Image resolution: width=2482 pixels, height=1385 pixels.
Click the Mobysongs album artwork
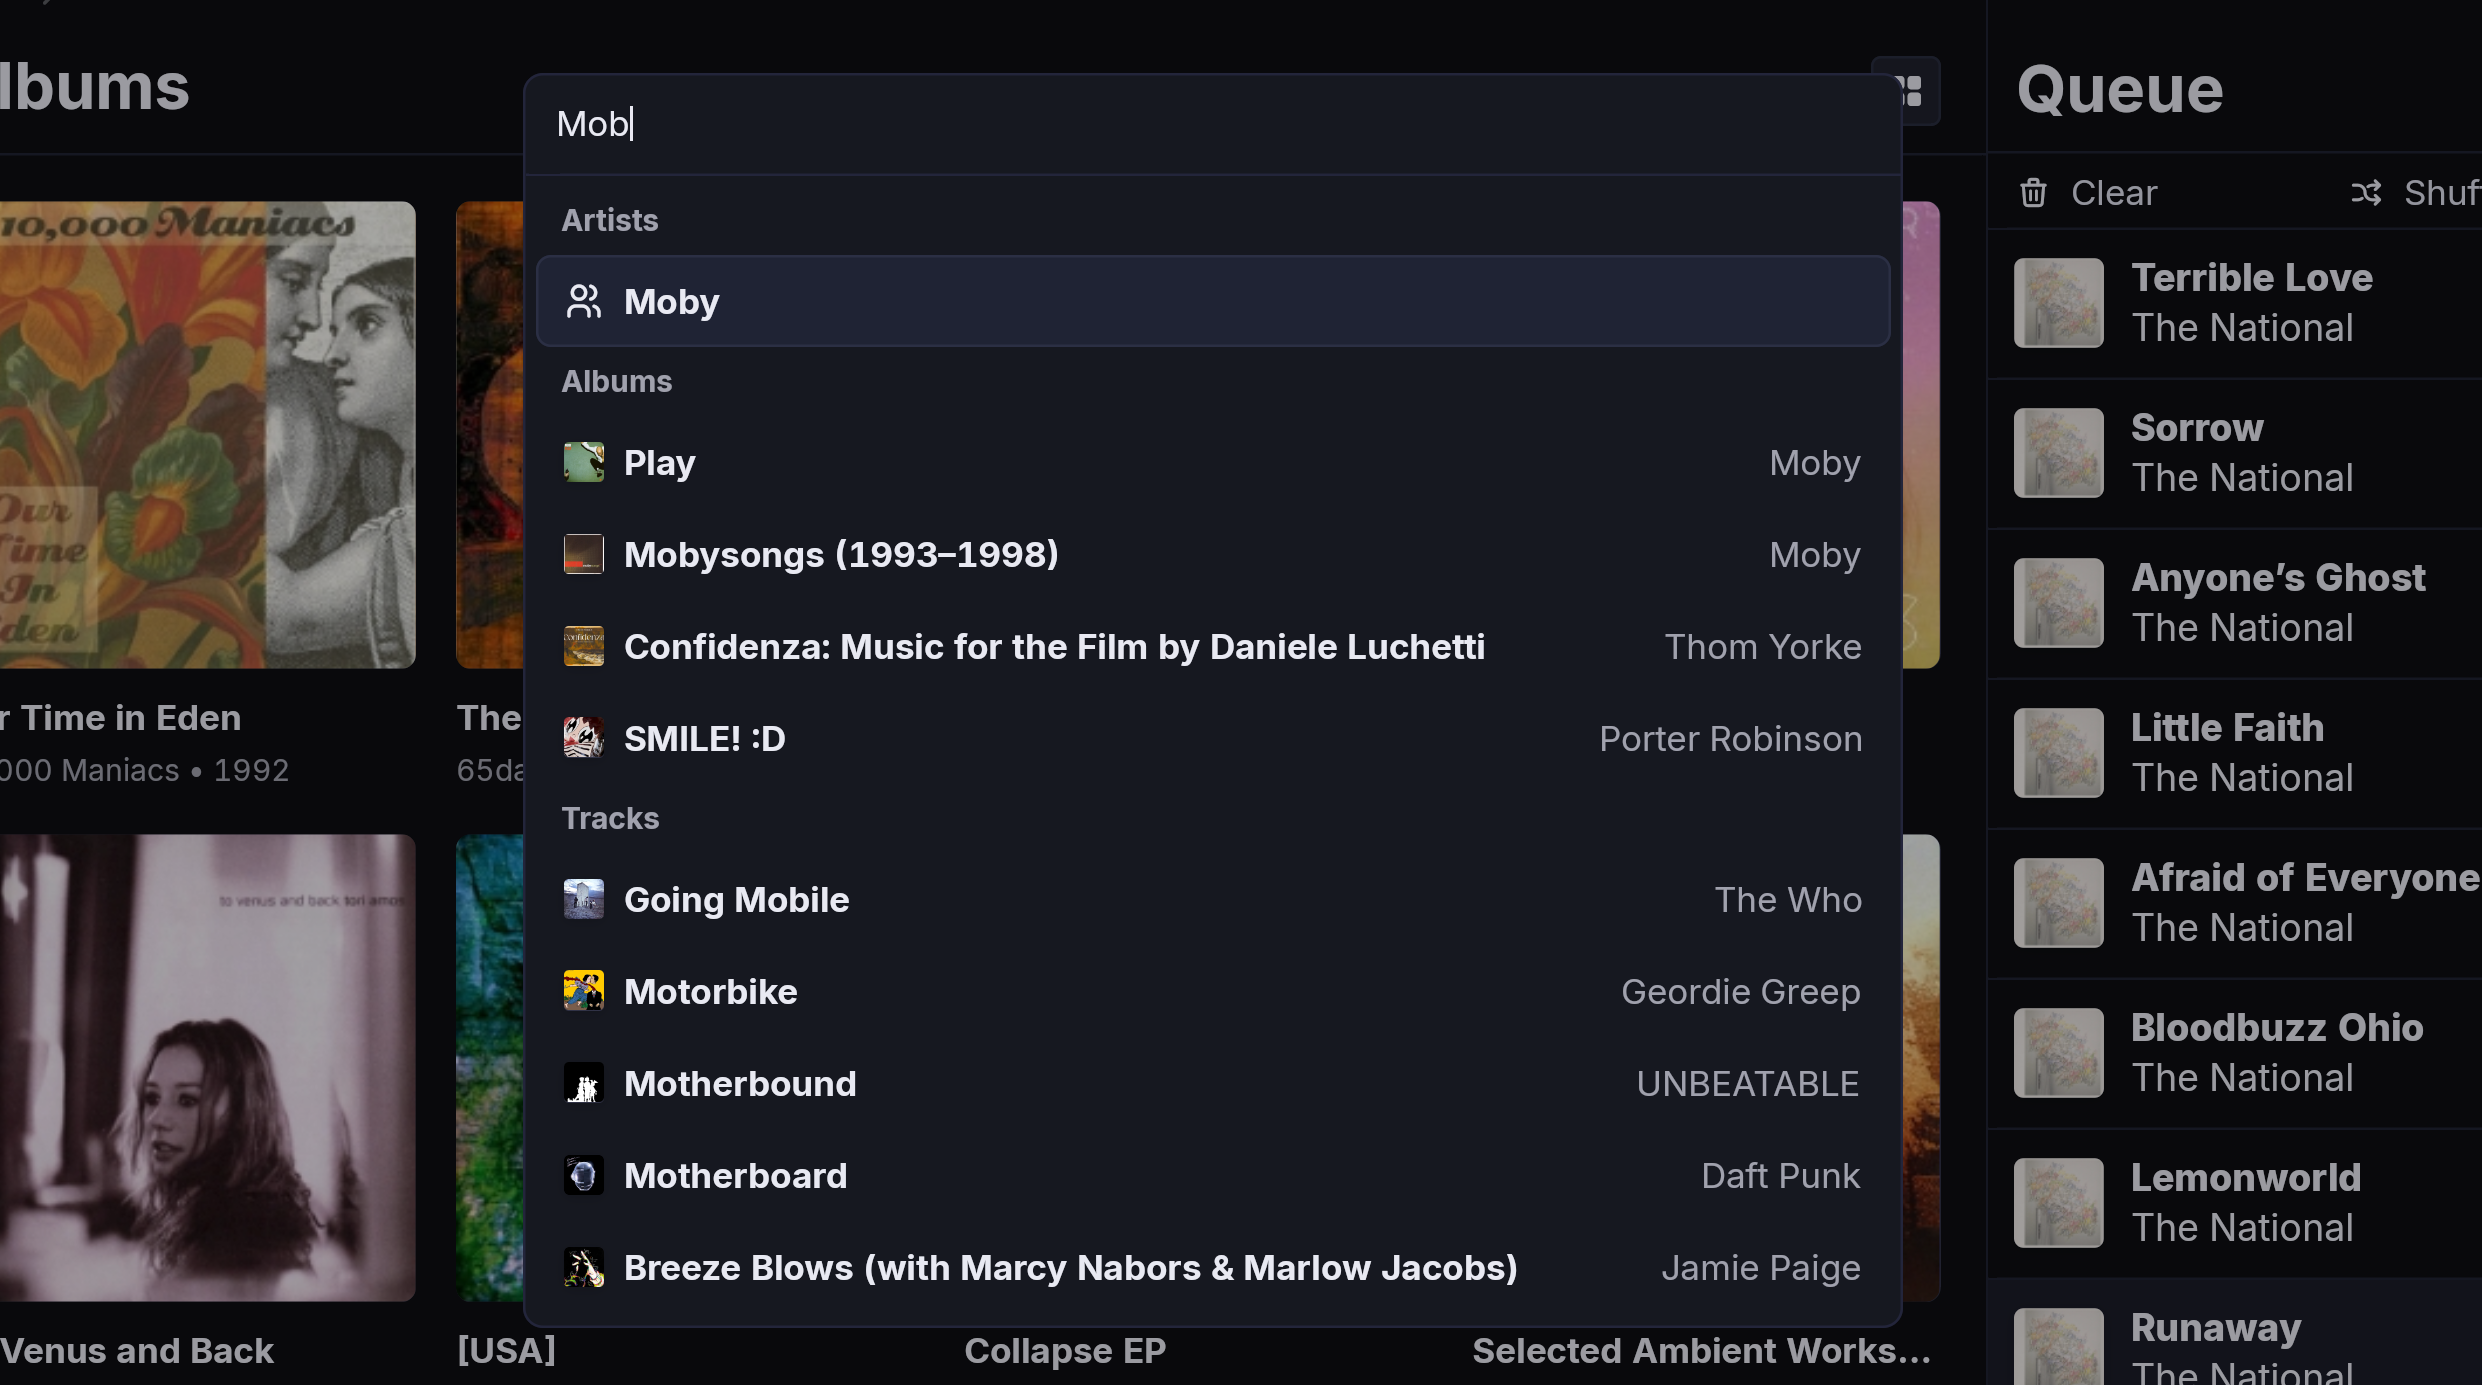click(584, 553)
